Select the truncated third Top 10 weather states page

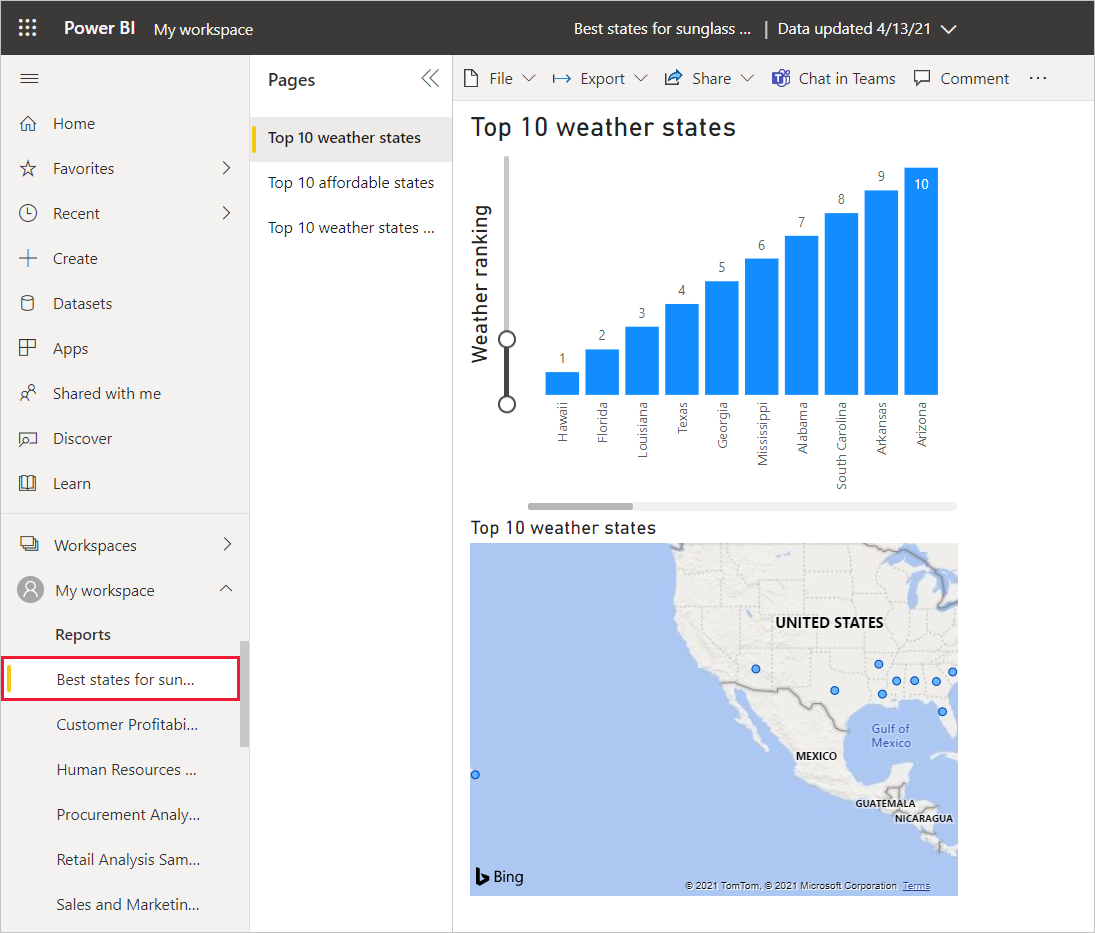click(x=351, y=228)
